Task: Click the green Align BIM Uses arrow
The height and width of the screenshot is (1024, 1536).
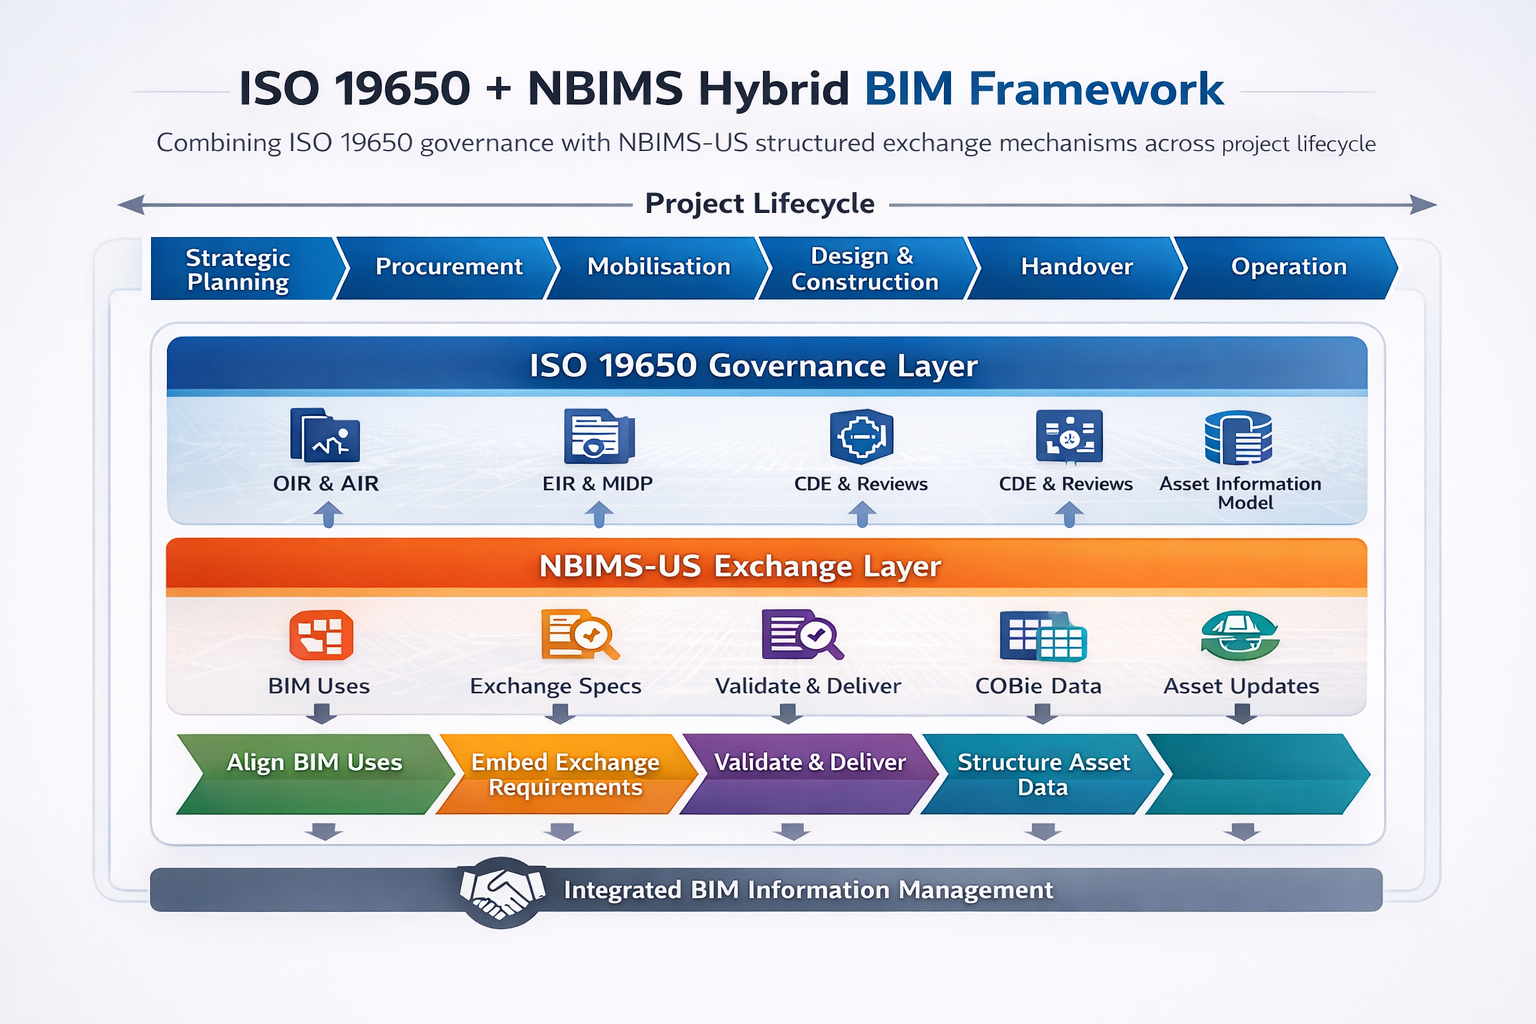Action: click(x=314, y=773)
